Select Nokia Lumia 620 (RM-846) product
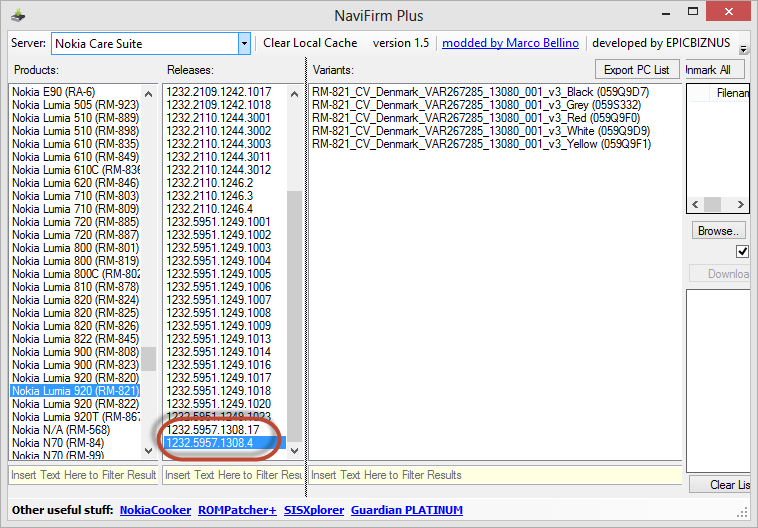Image resolution: width=758 pixels, height=528 pixels. [x=75, y=183]
